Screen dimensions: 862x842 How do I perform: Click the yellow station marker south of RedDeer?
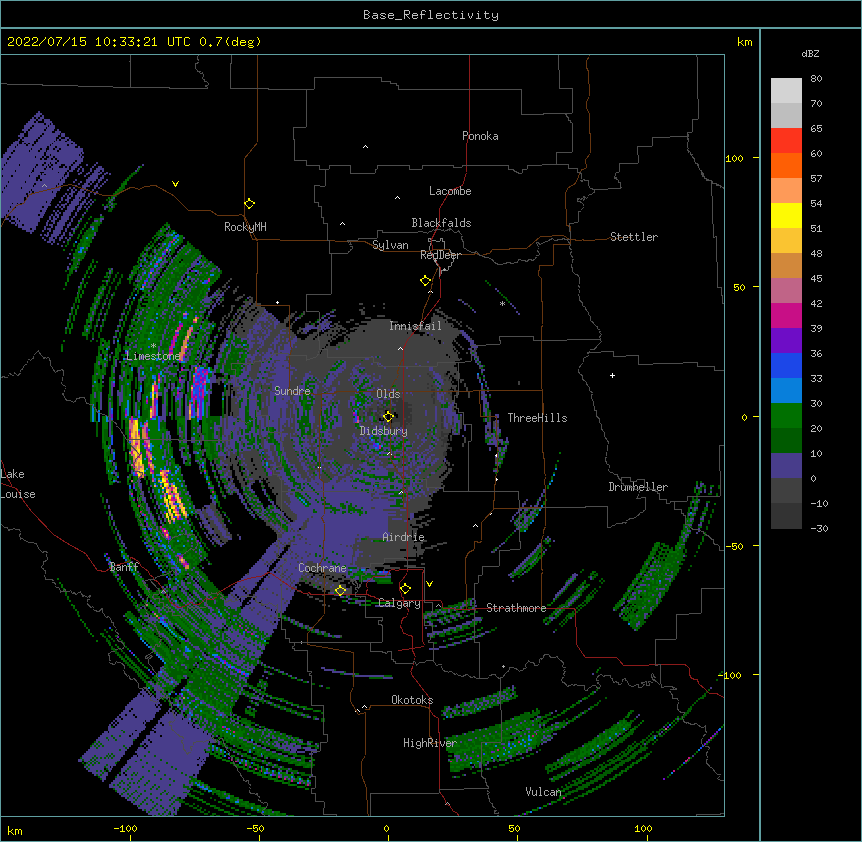point(426,281)
